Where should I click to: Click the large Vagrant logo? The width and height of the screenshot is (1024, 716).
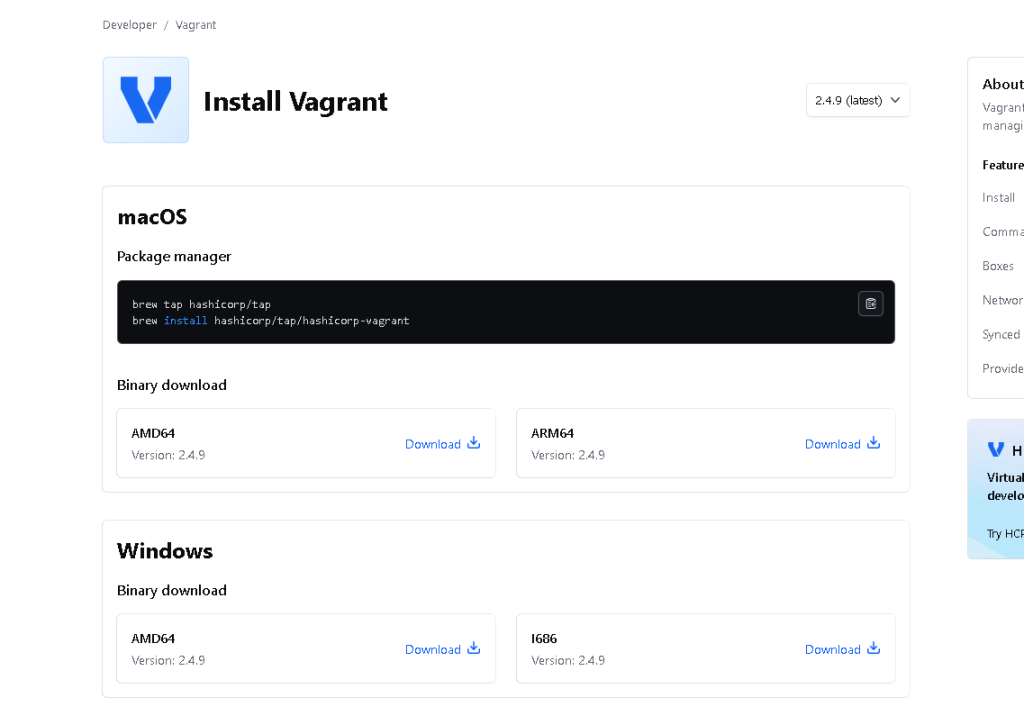[146, 100]
